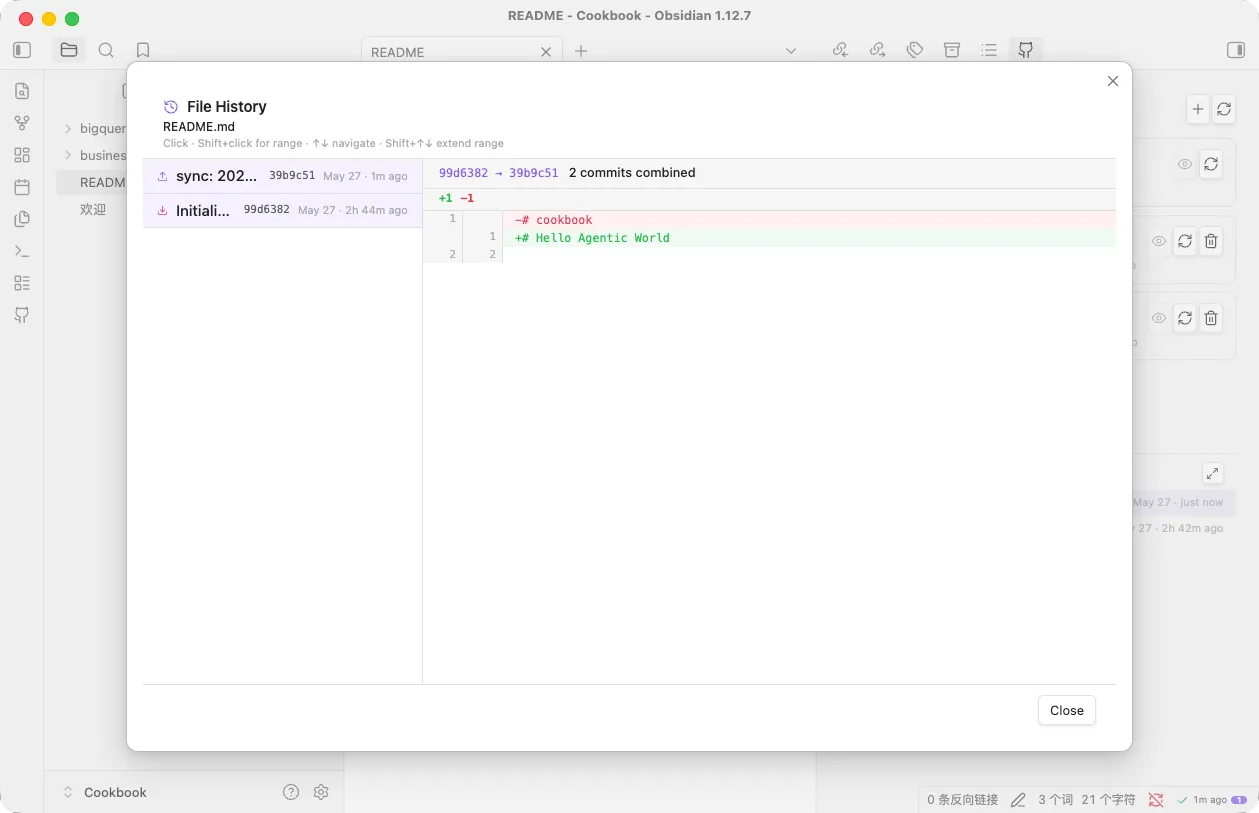Screen dimensions: 1259x813
Task: Click the plus button in right panel
Action: click(x=1198, y=109)
